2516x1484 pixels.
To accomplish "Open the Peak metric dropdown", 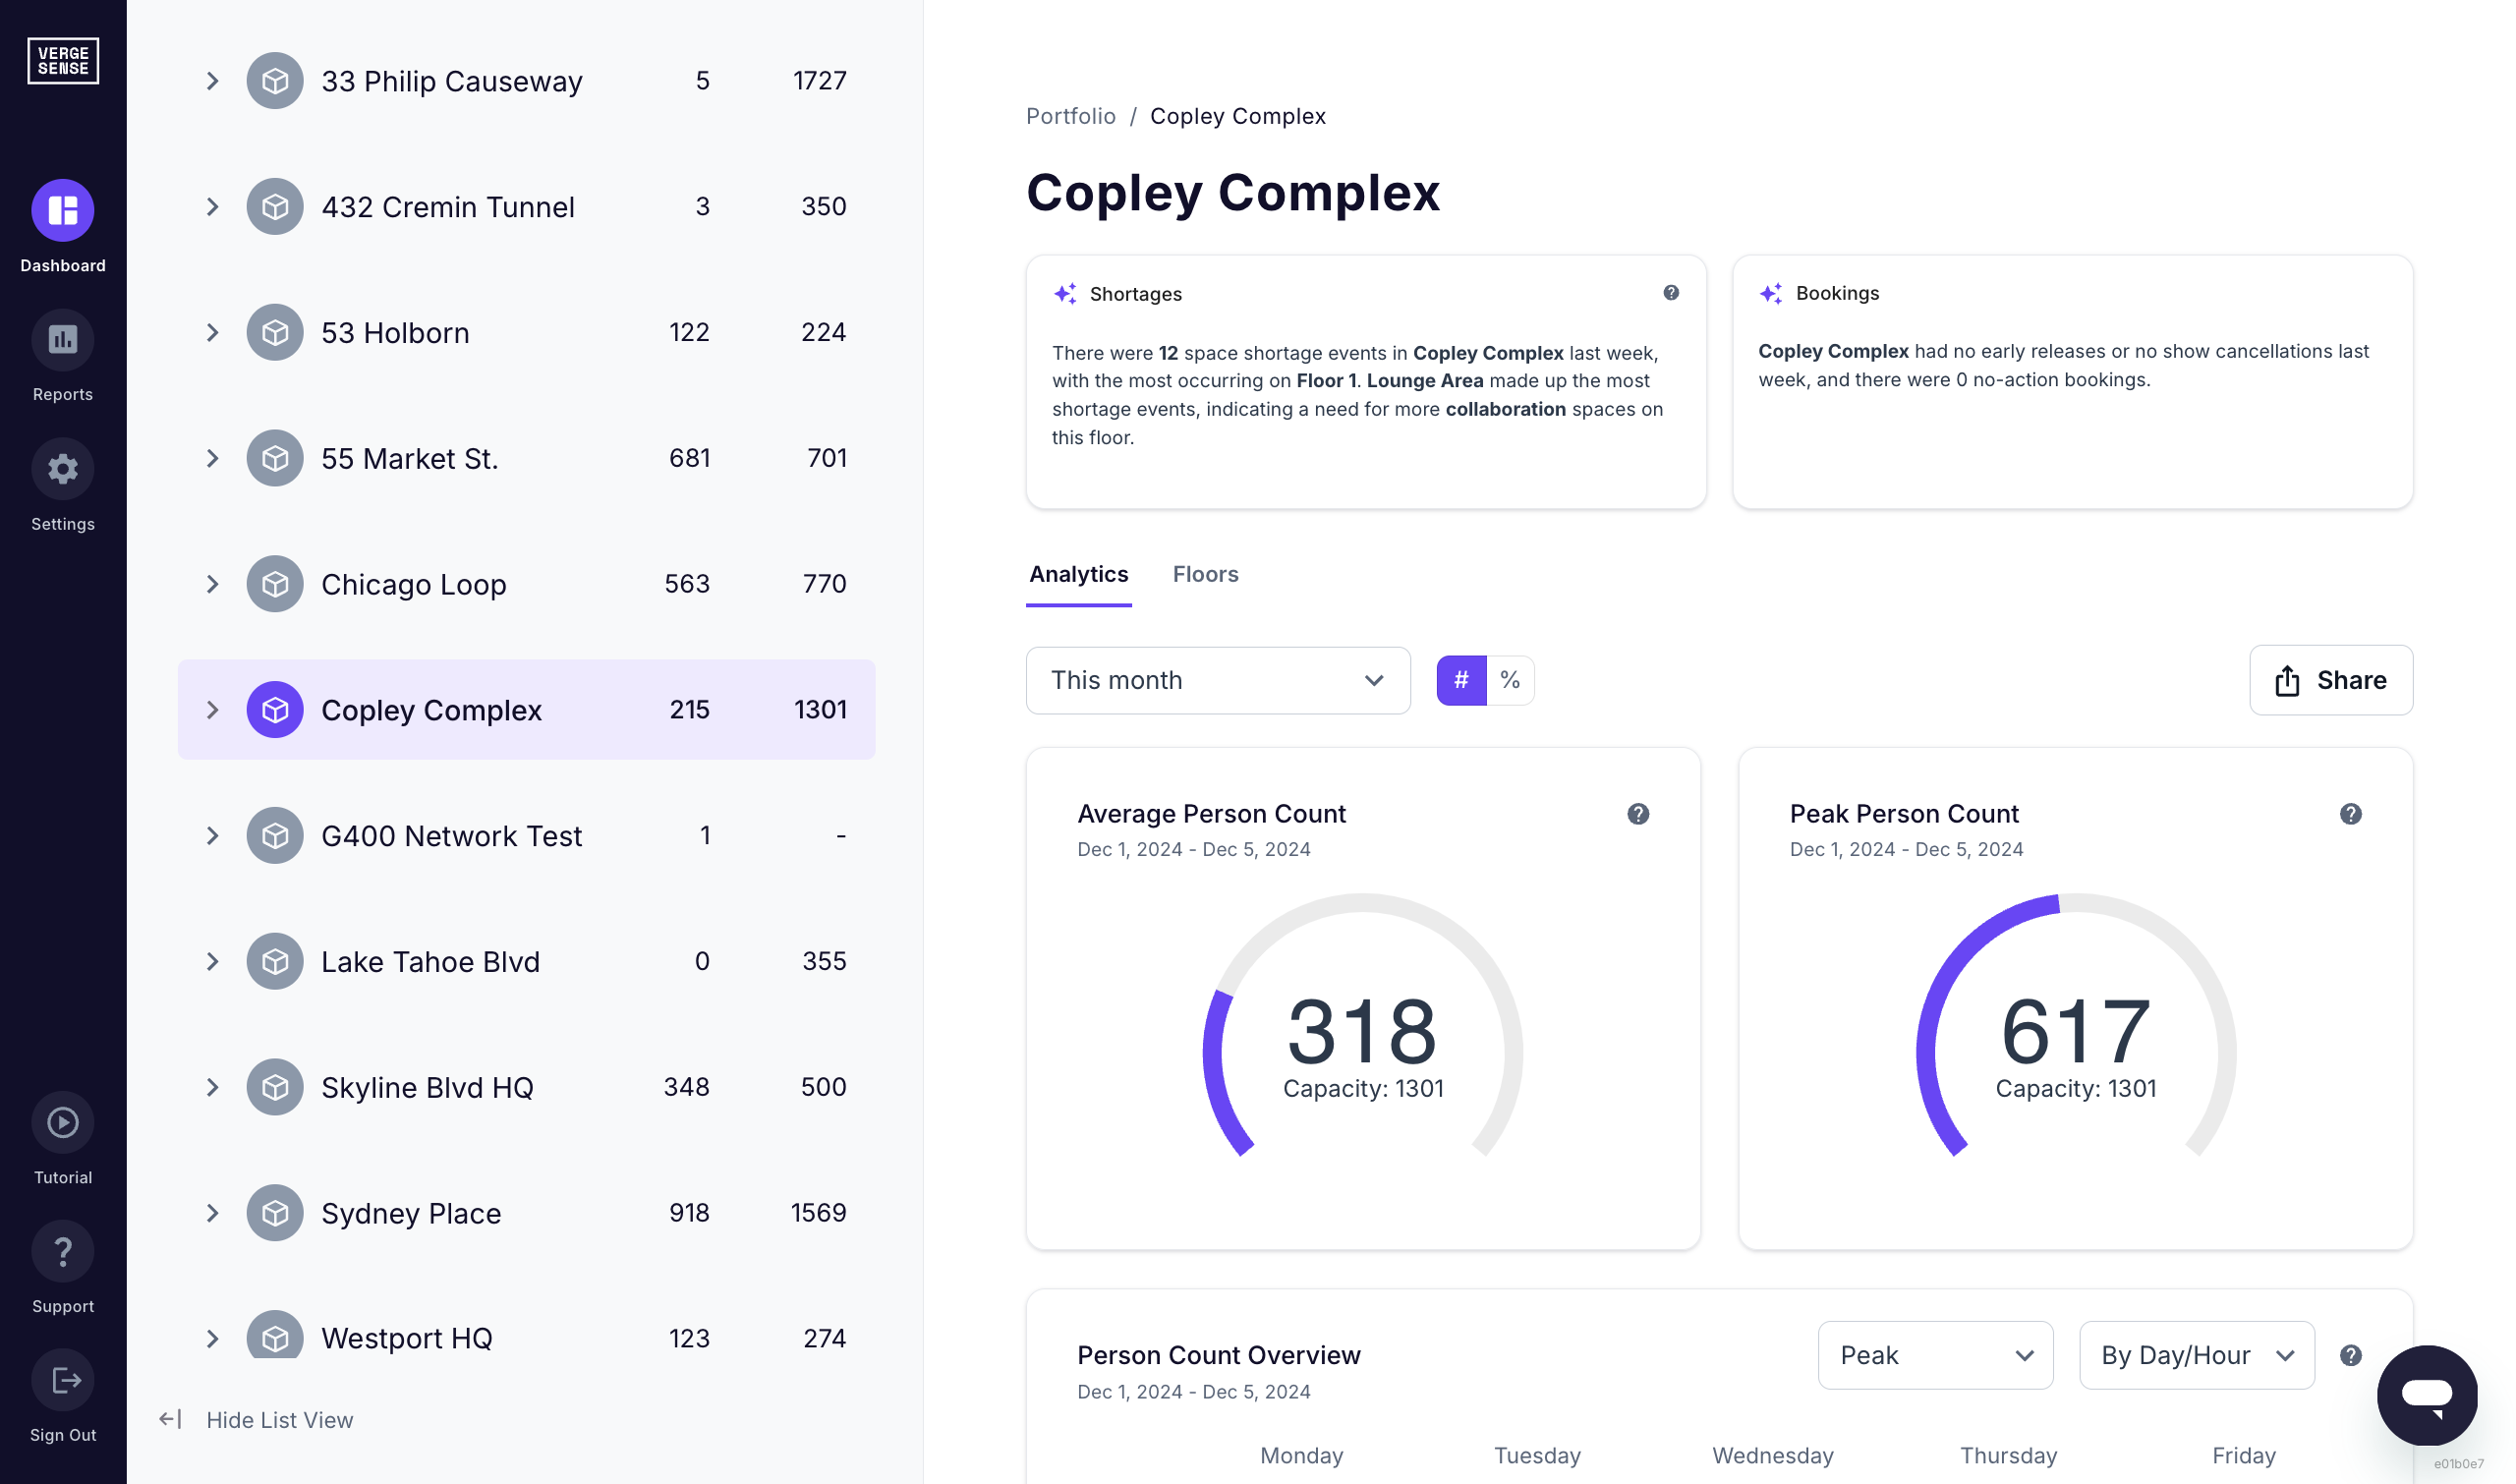I will pos(1934,1355).
